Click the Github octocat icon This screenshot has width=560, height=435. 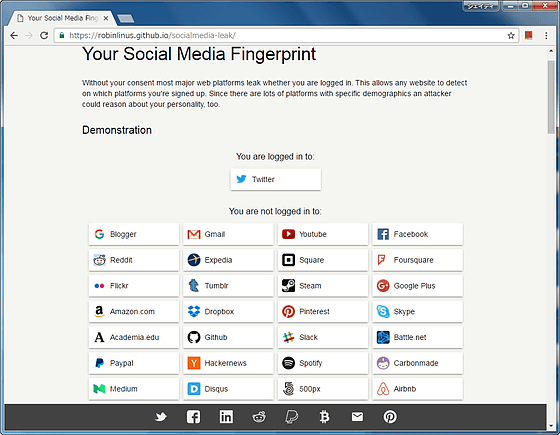point(194,337)
